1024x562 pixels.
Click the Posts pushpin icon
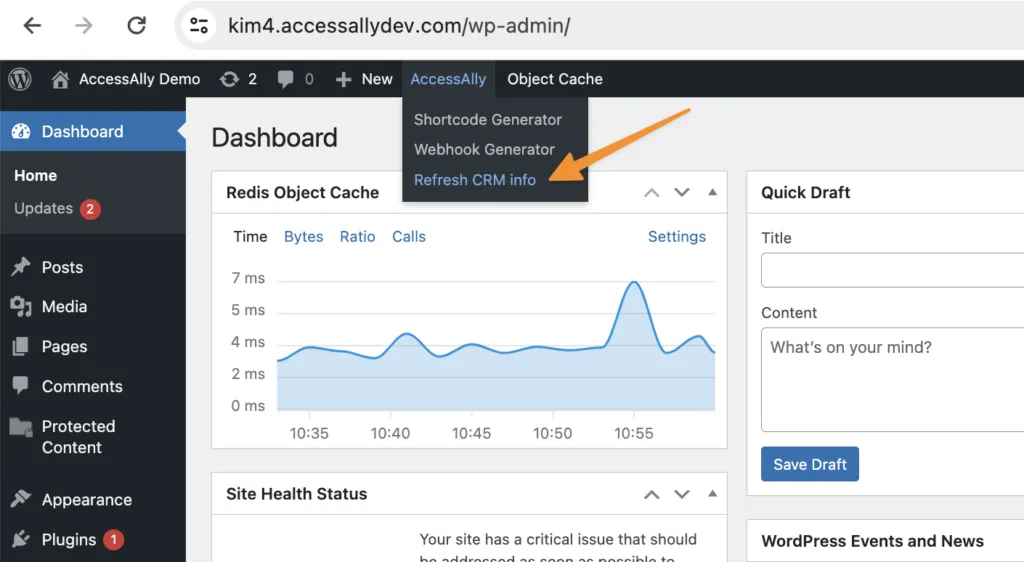(21, 267)
